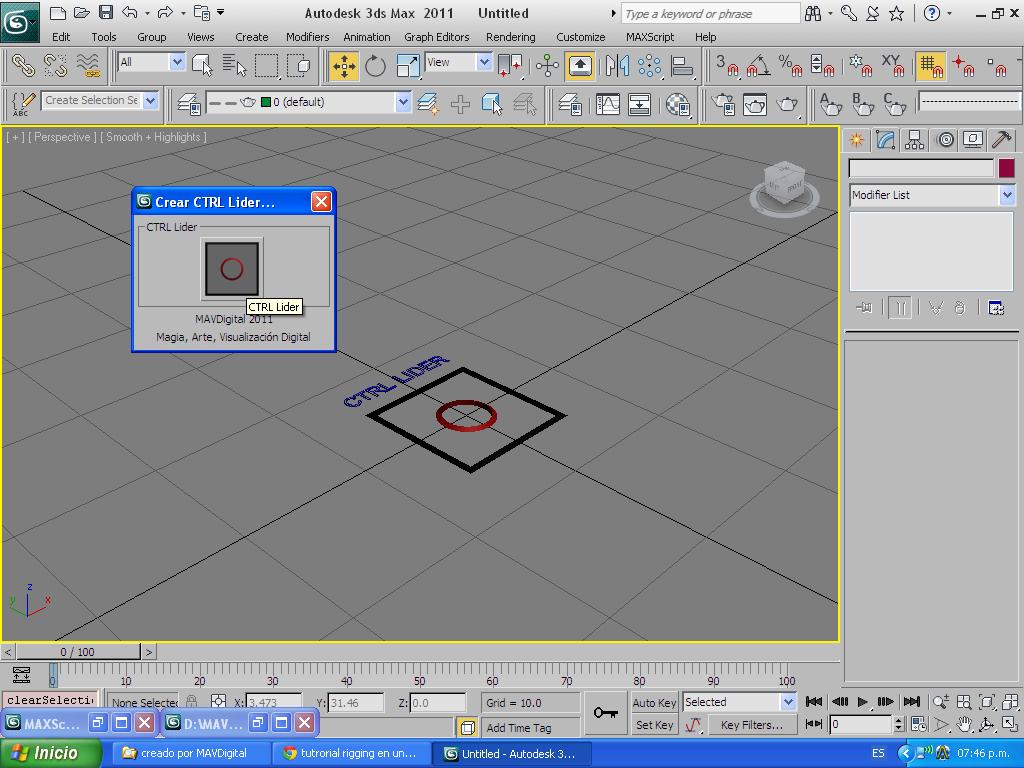Click the Align tool icon
The image size is (1024, 768).
[682, 66]
